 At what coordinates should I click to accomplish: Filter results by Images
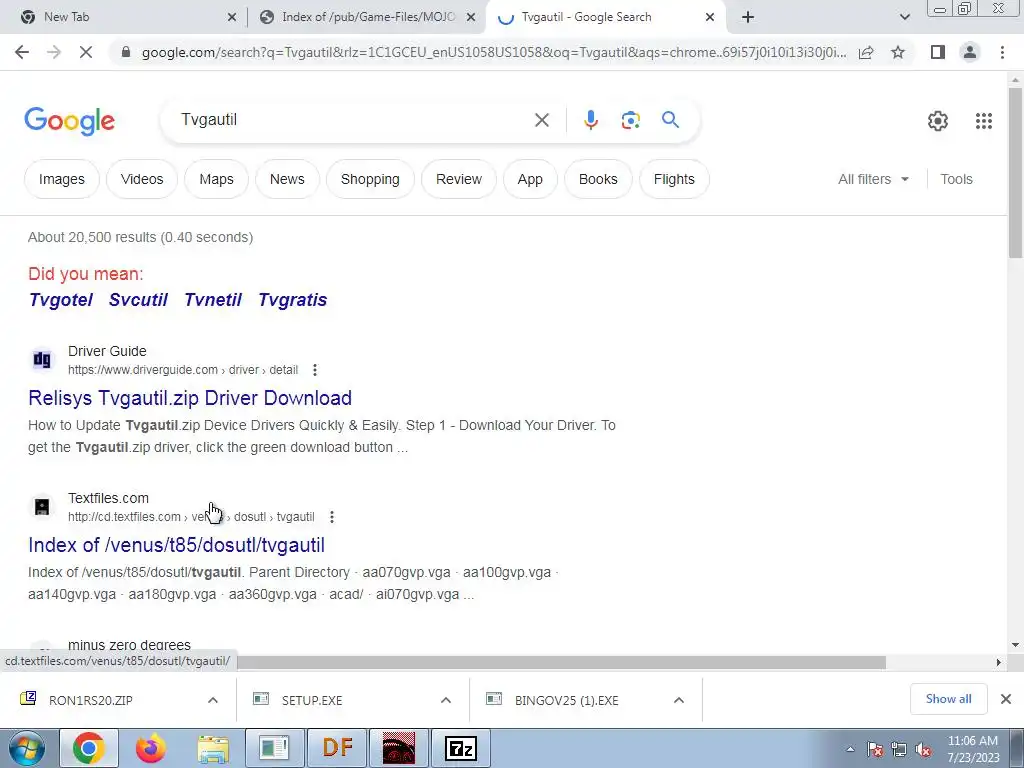pyautogui.click(x=61, y=179)
